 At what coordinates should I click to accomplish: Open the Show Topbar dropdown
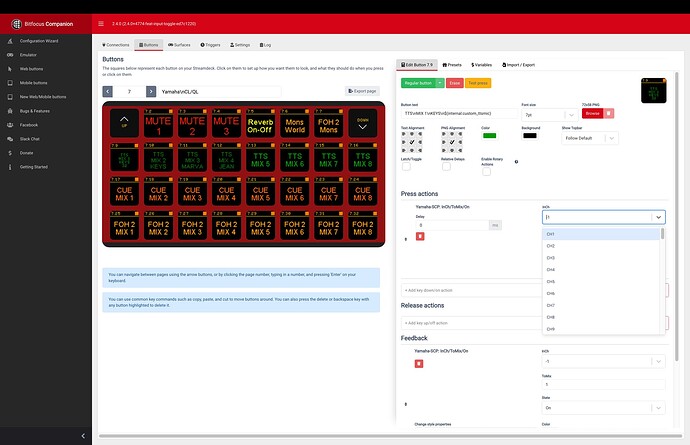click(x=590, y=138)
